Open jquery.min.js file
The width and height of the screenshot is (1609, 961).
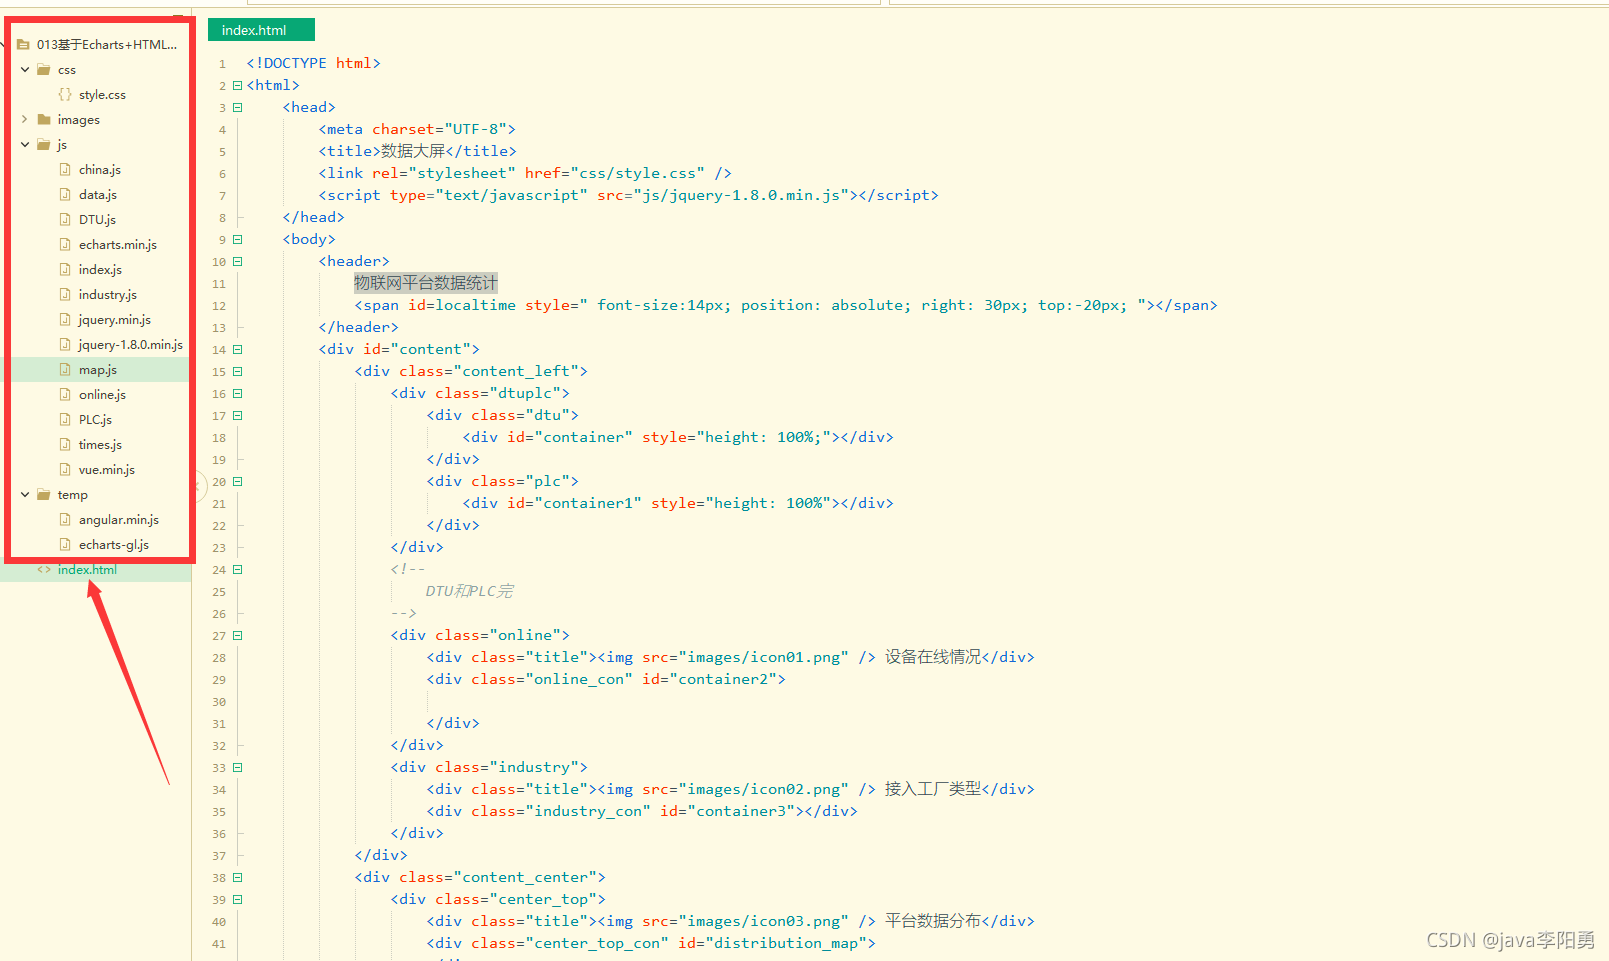pyautogui.click(x=115, y=320)
